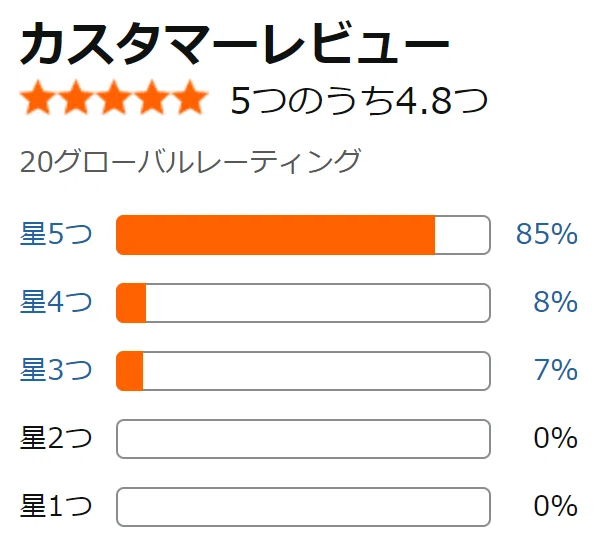Click the empty 1-star histogram bar
604x558 pixels.
[x=303, y=507]
